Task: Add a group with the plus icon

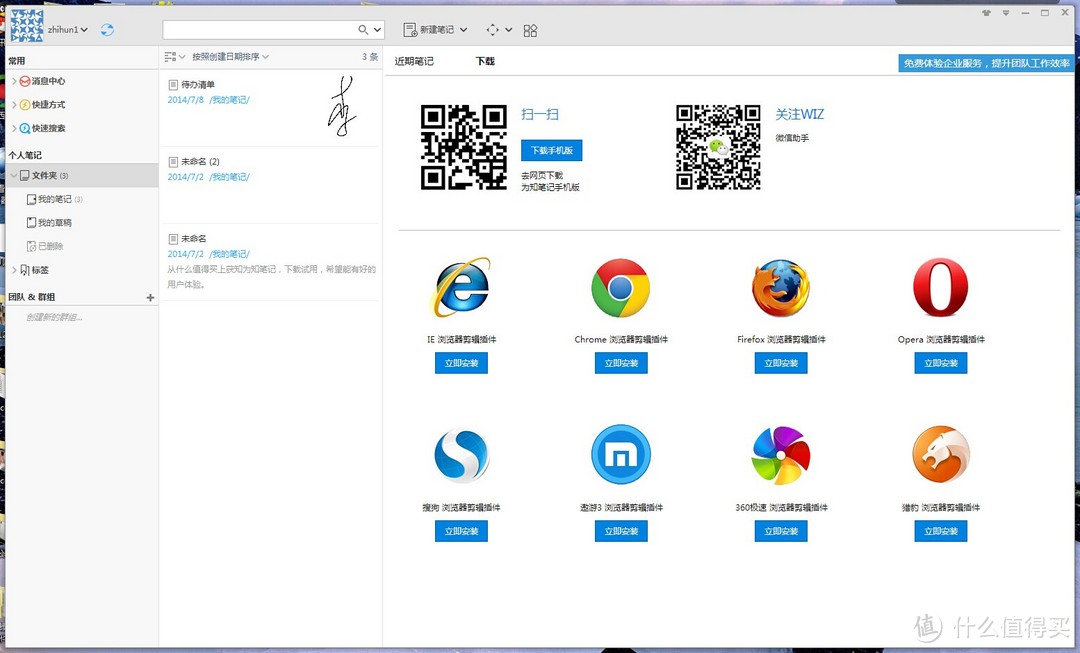Action: (x=150, y=298)
